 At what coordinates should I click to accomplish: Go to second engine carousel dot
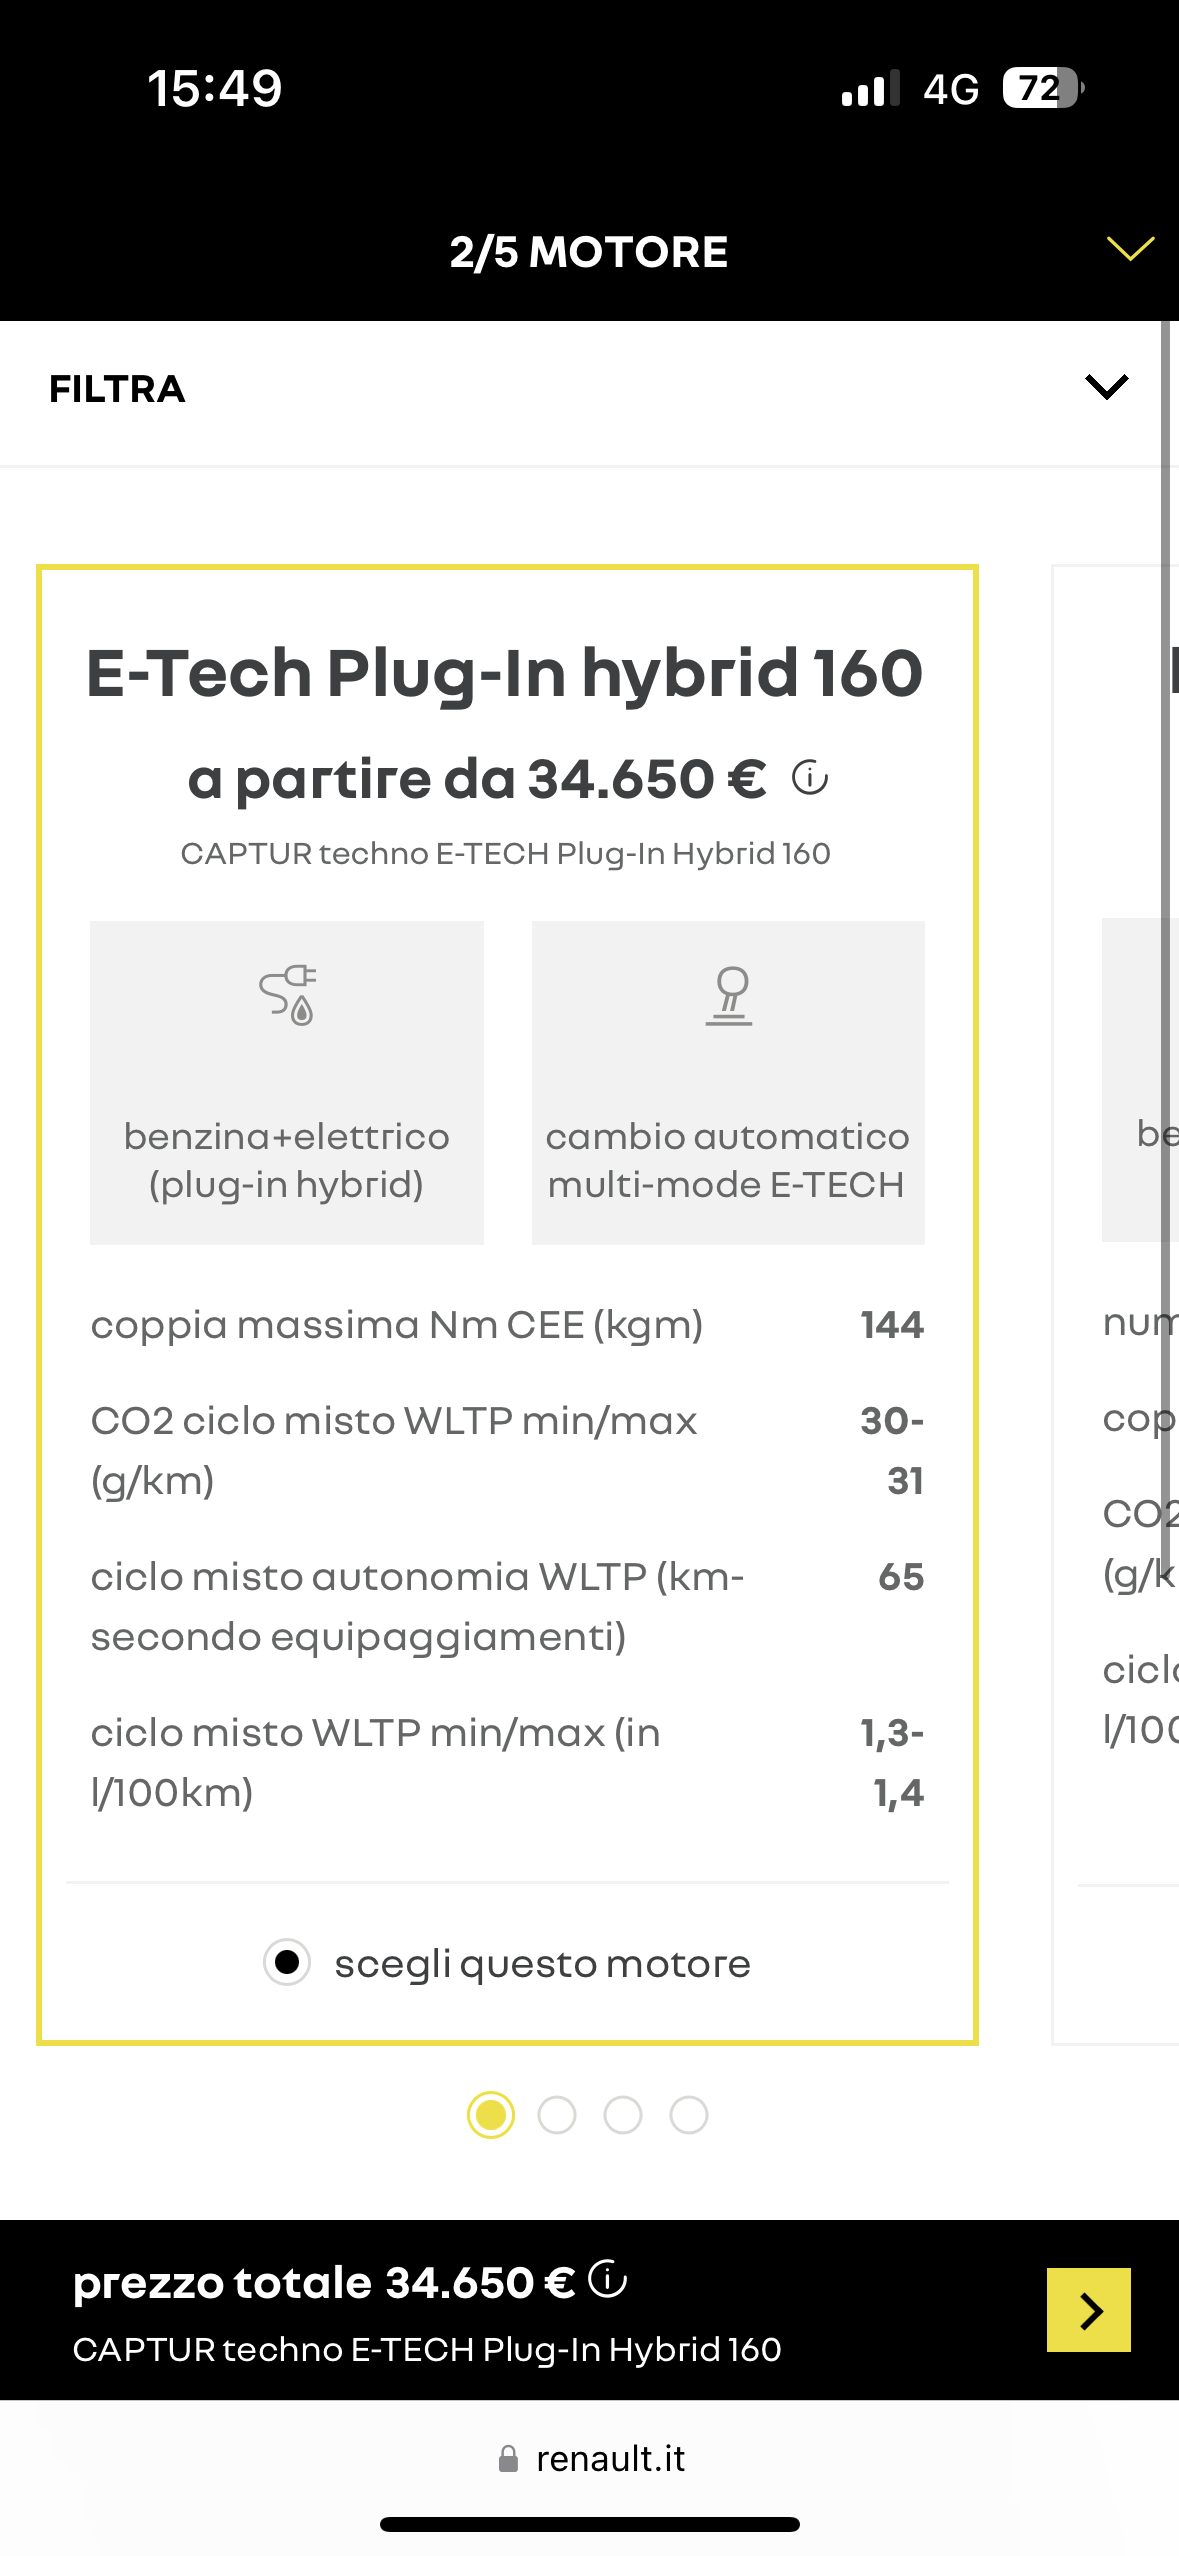(557, 2115)
